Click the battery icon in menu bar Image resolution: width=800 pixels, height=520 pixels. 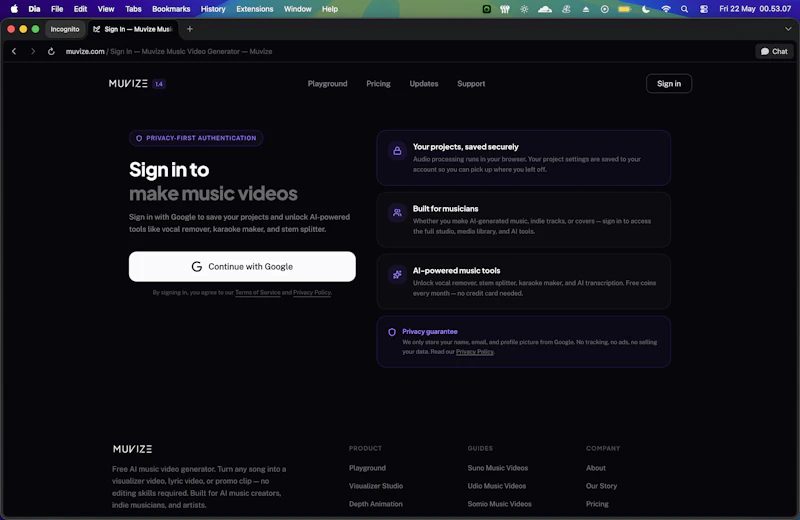pos(624,9)
